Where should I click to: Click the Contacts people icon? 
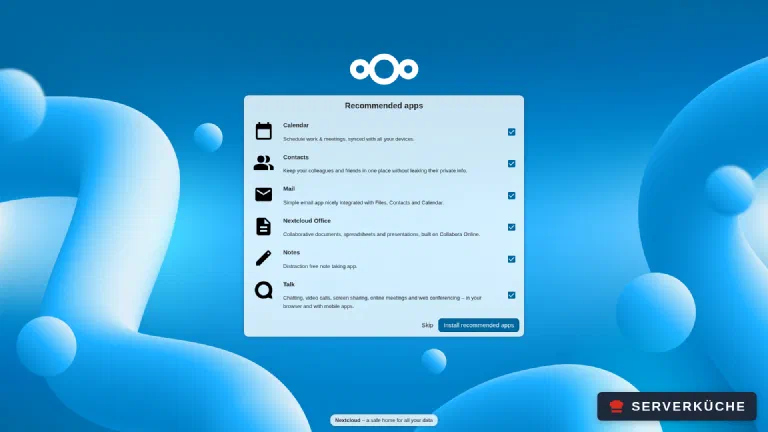click(264, 163)
